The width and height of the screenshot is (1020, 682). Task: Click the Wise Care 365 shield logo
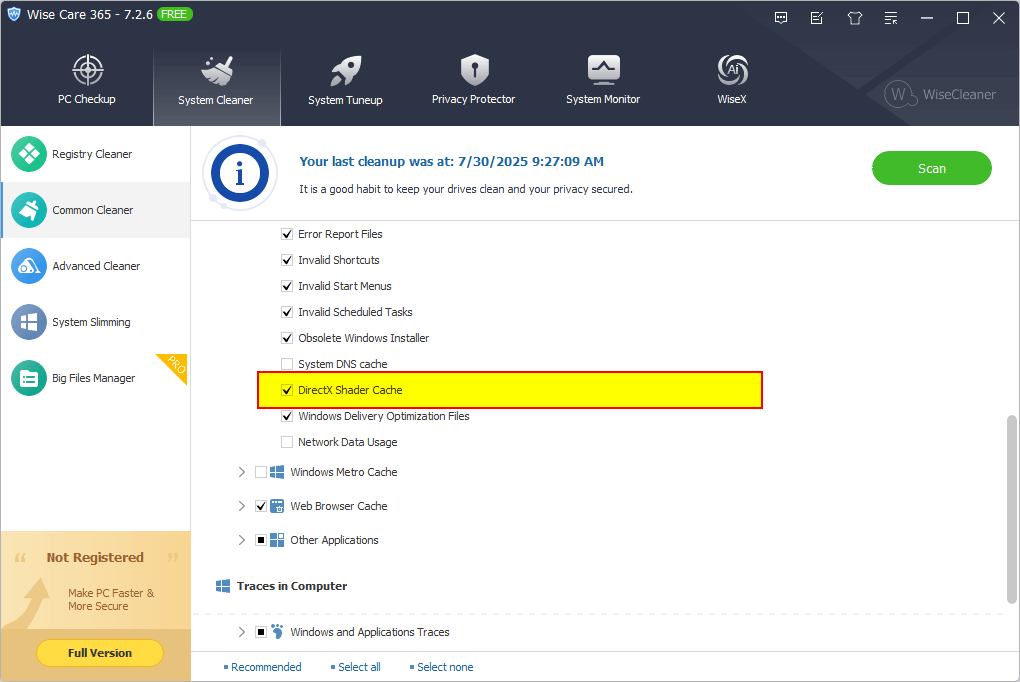14,14
